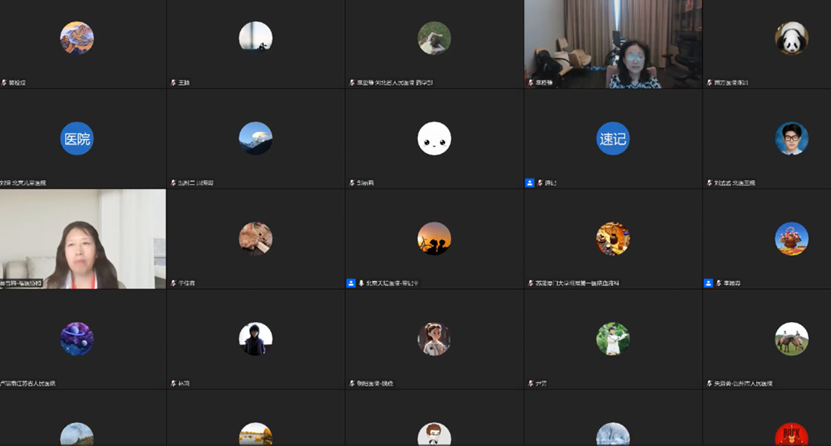Click muted mic icon in window silhouette tile
The image size is (831, 446).
coord(173,83)
